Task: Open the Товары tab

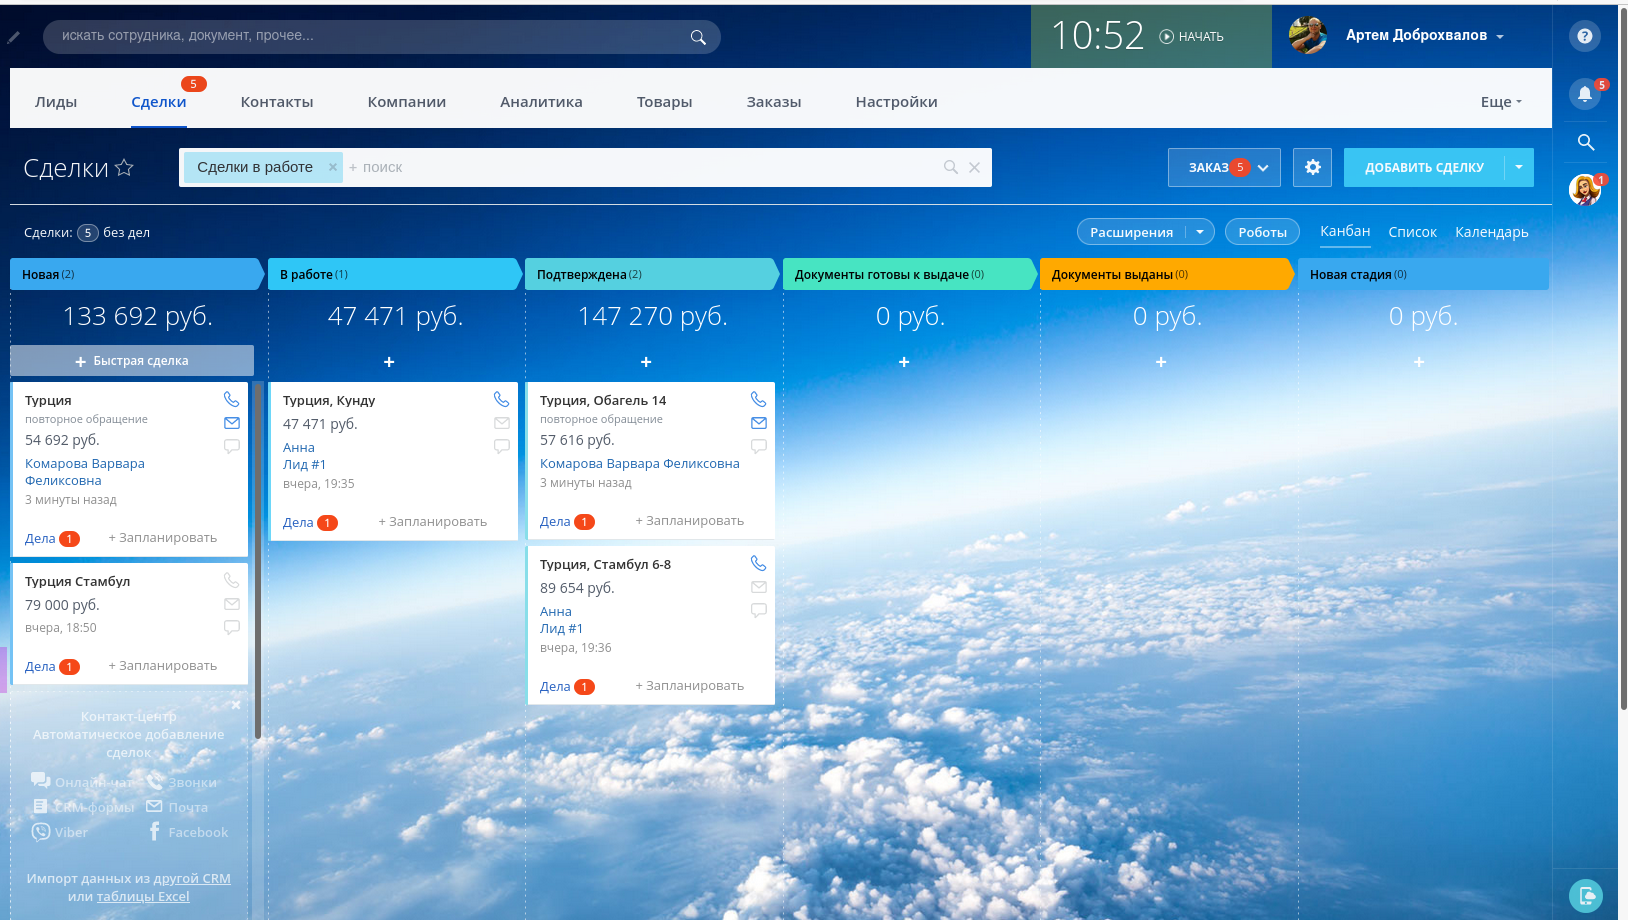Action: 664,102
